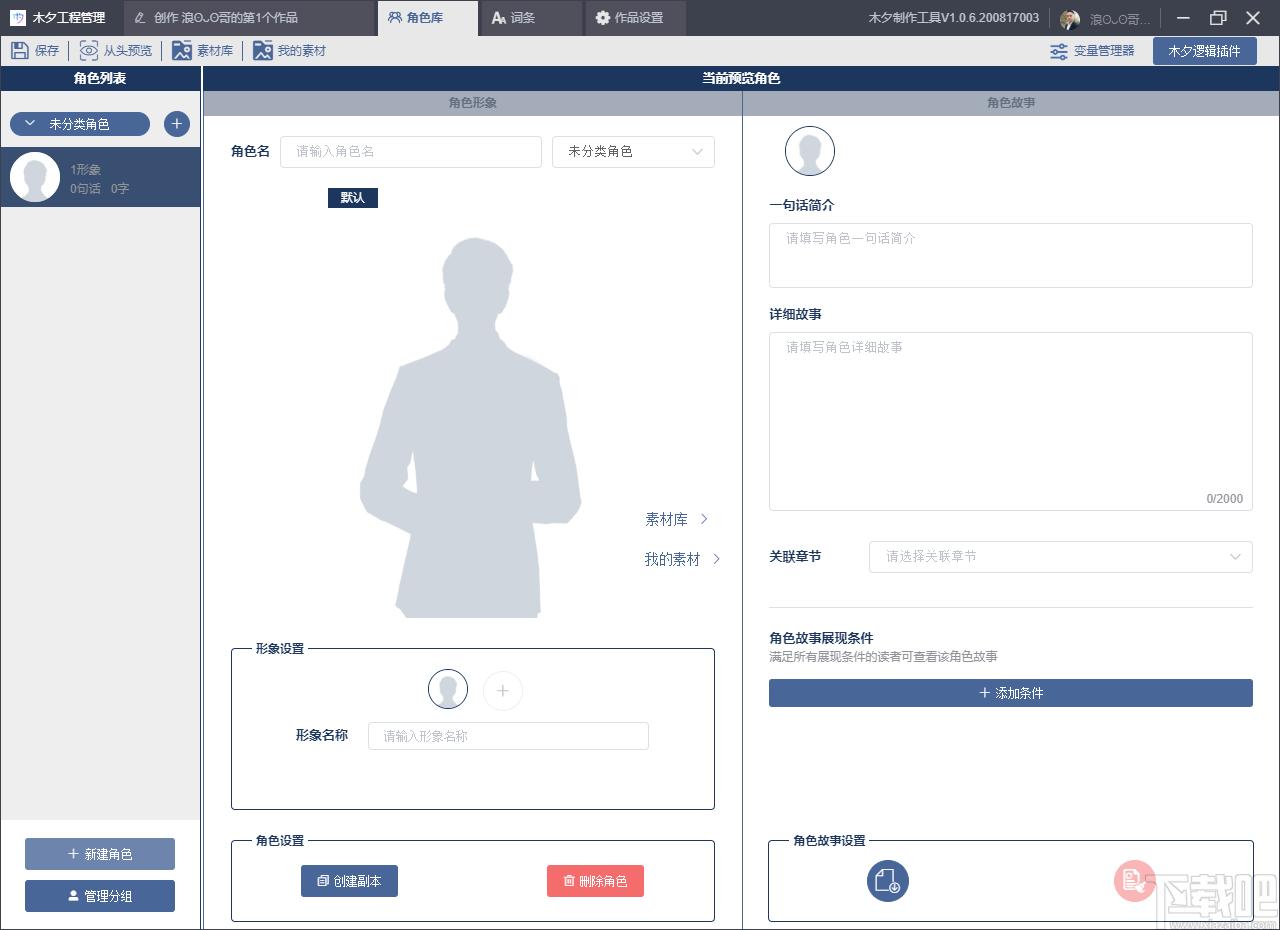The width and height of the screenshot is (1280, 930).
Task: Add a new appearance with plus circle
Action: [503, 690]
